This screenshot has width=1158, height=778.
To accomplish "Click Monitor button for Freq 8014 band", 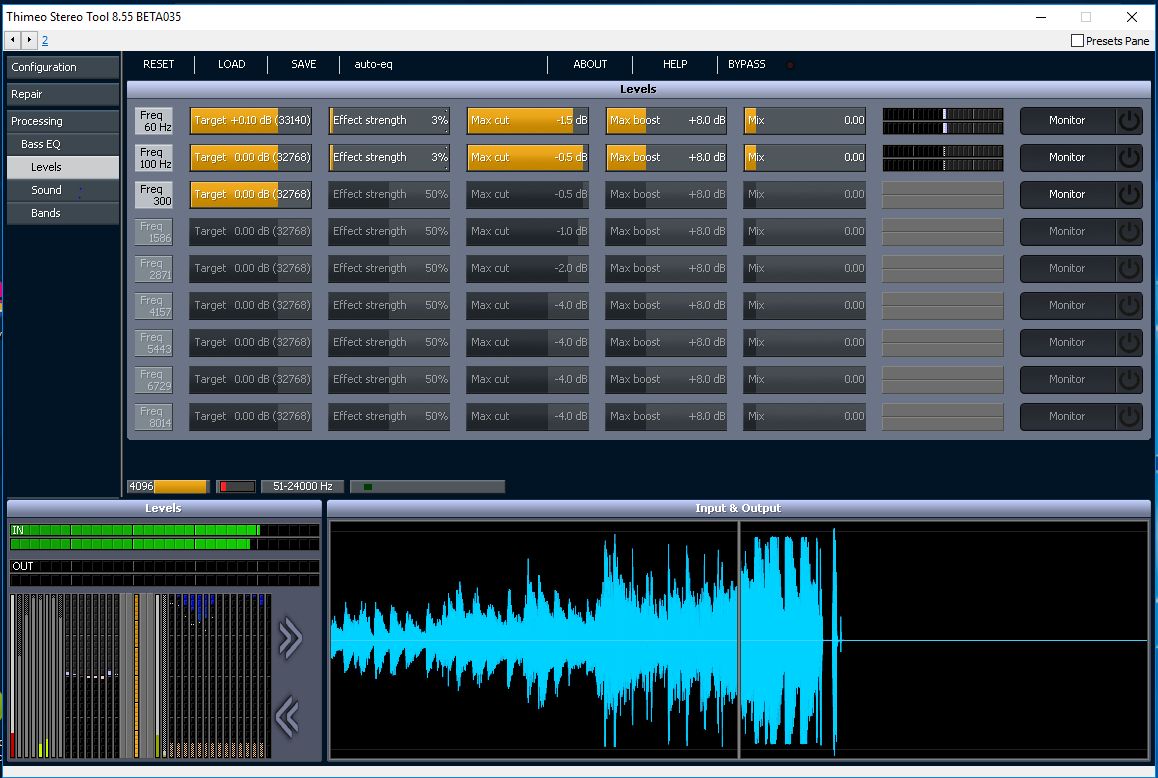I will [x=1067, y=416].
